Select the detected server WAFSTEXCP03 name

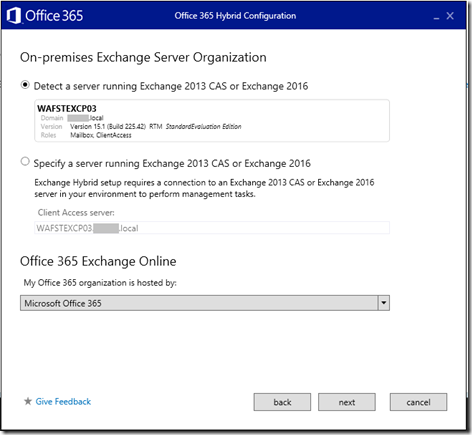(x=67, y=109)
